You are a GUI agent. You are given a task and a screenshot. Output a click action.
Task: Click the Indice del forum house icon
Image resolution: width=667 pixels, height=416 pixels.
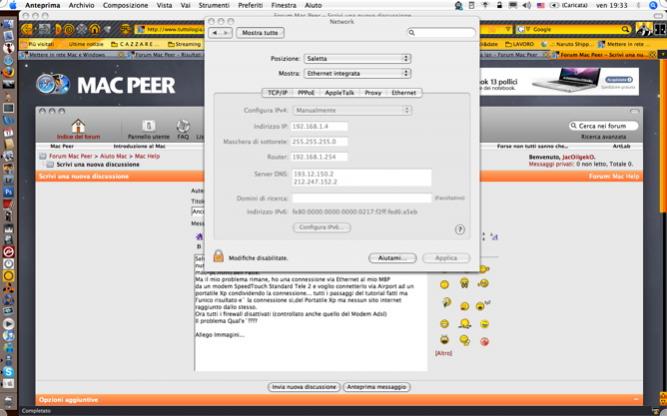[78, 125]
